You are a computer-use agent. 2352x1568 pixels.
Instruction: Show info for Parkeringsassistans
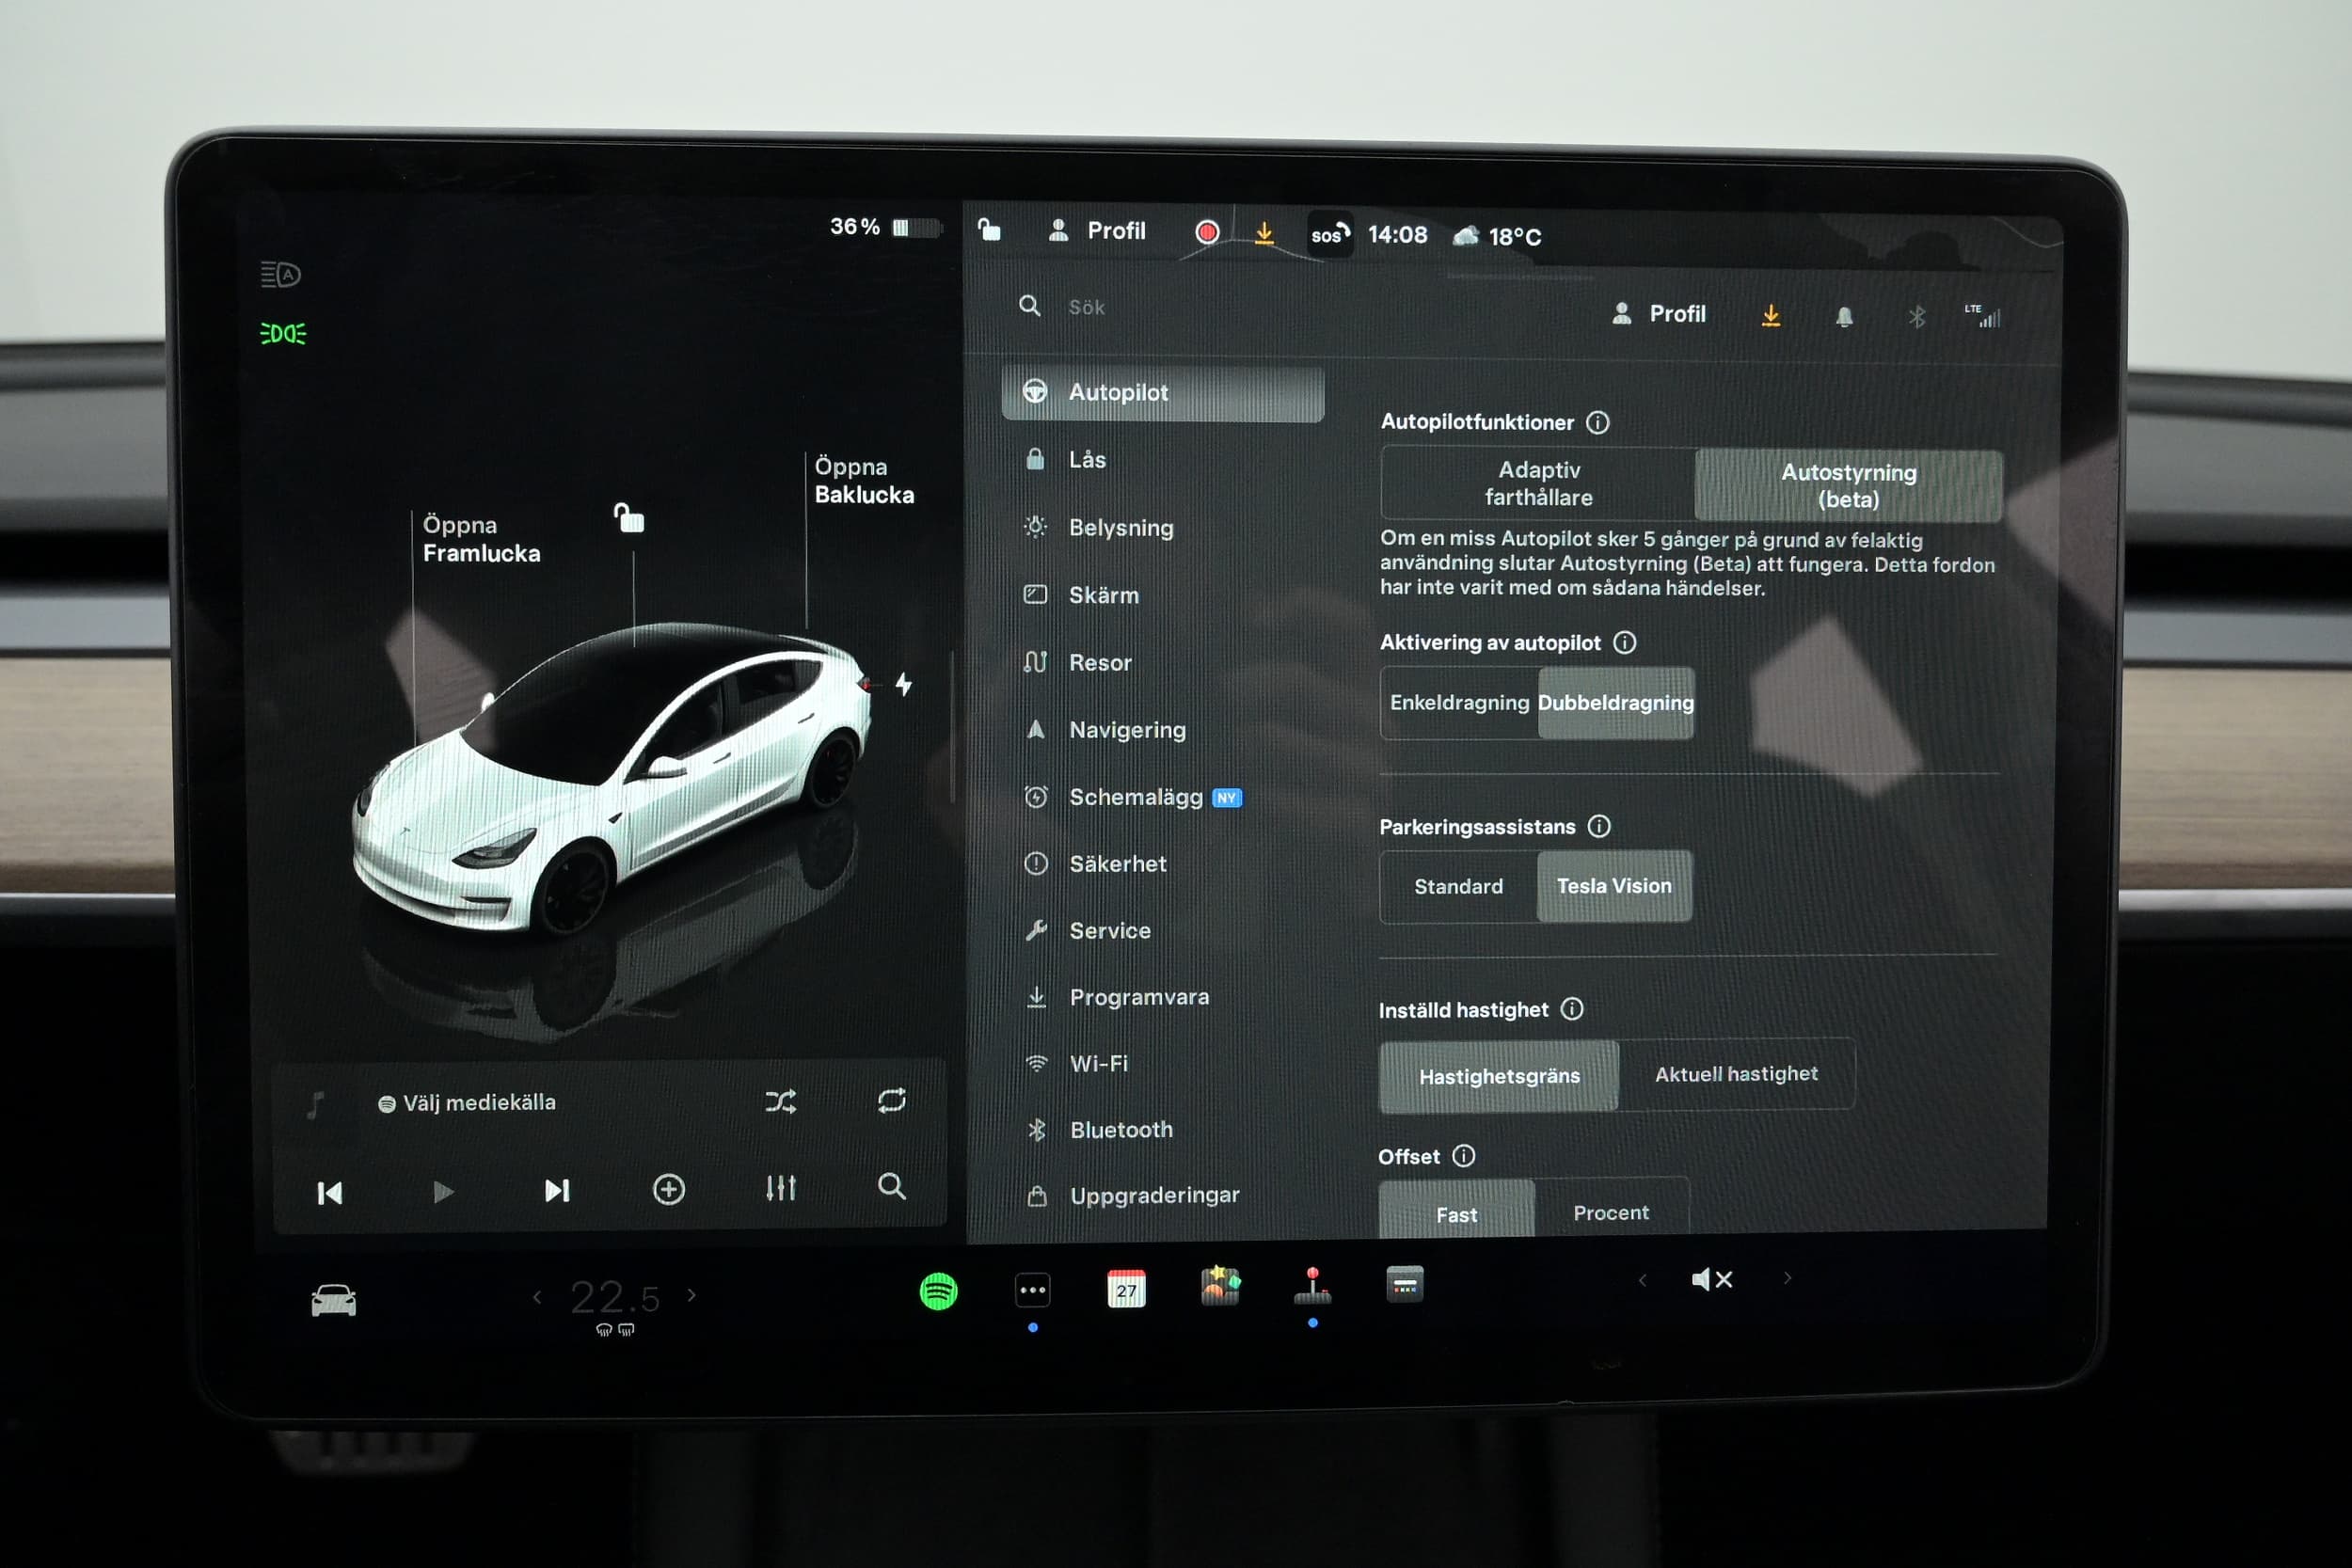tap(1599, 827)
